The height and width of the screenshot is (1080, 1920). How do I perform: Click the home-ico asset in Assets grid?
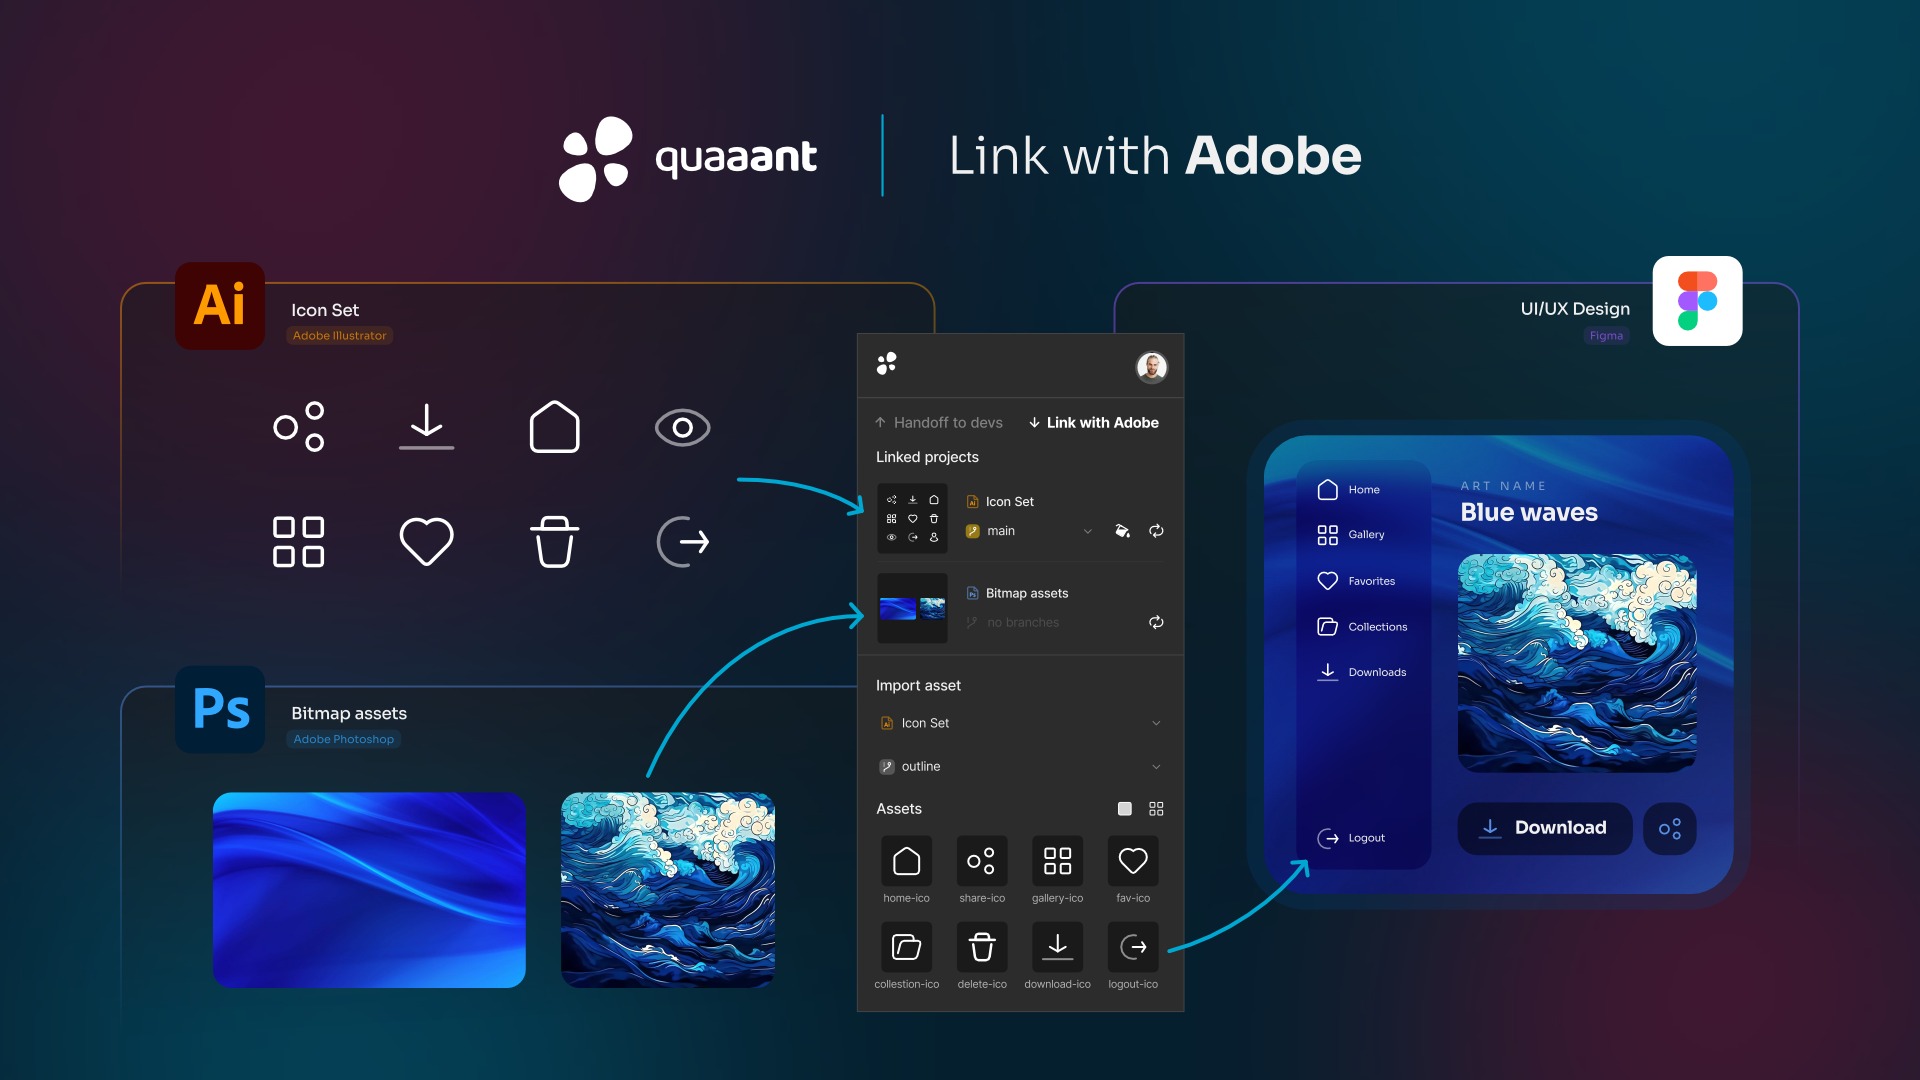click(x=906, y=861)
